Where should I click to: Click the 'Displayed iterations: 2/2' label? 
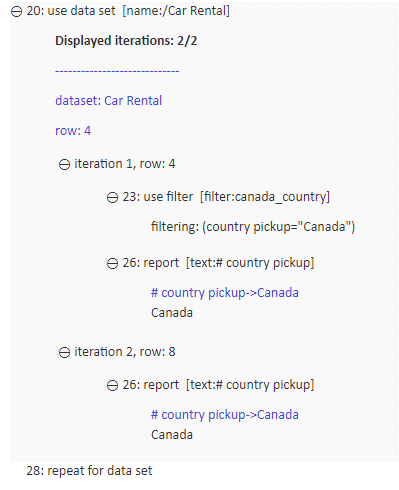(126, 41)
